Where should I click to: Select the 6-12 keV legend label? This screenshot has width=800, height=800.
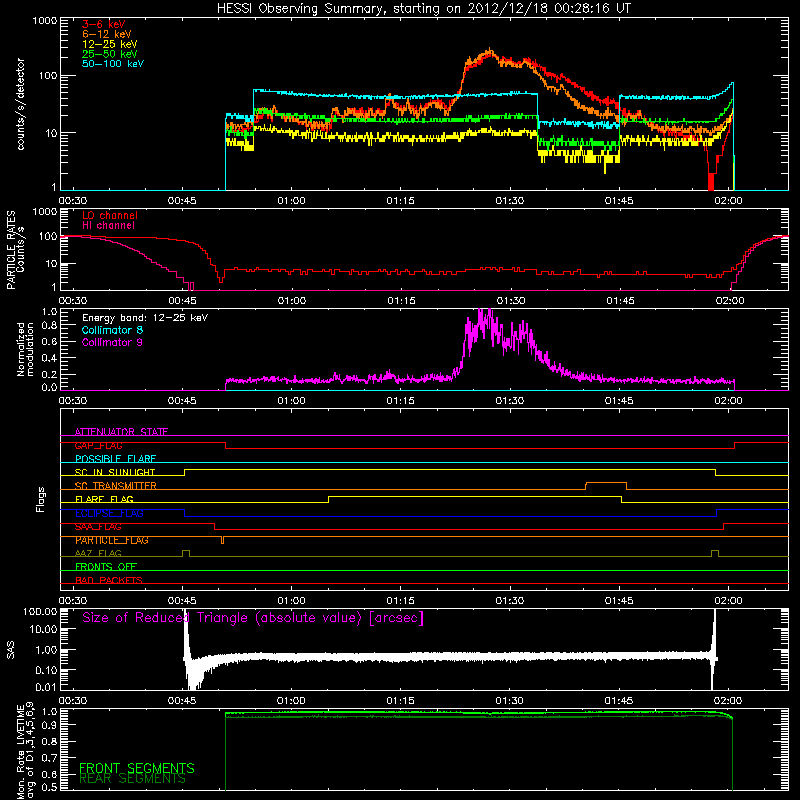click(107, 34)
